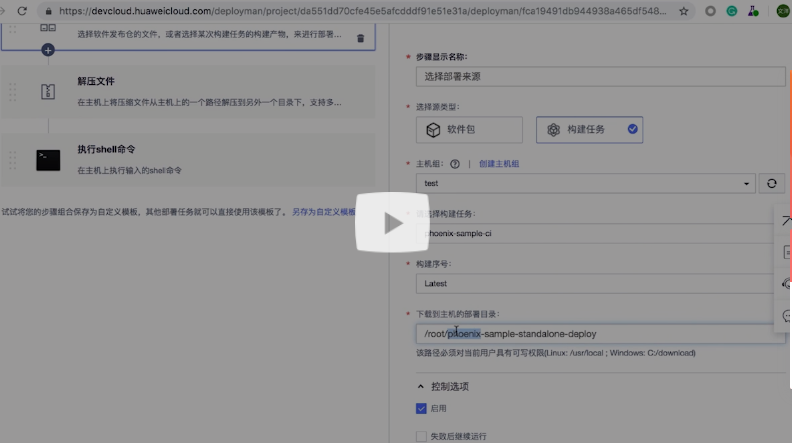Click 另存为自定义模板 link

[x=324, y=212]
